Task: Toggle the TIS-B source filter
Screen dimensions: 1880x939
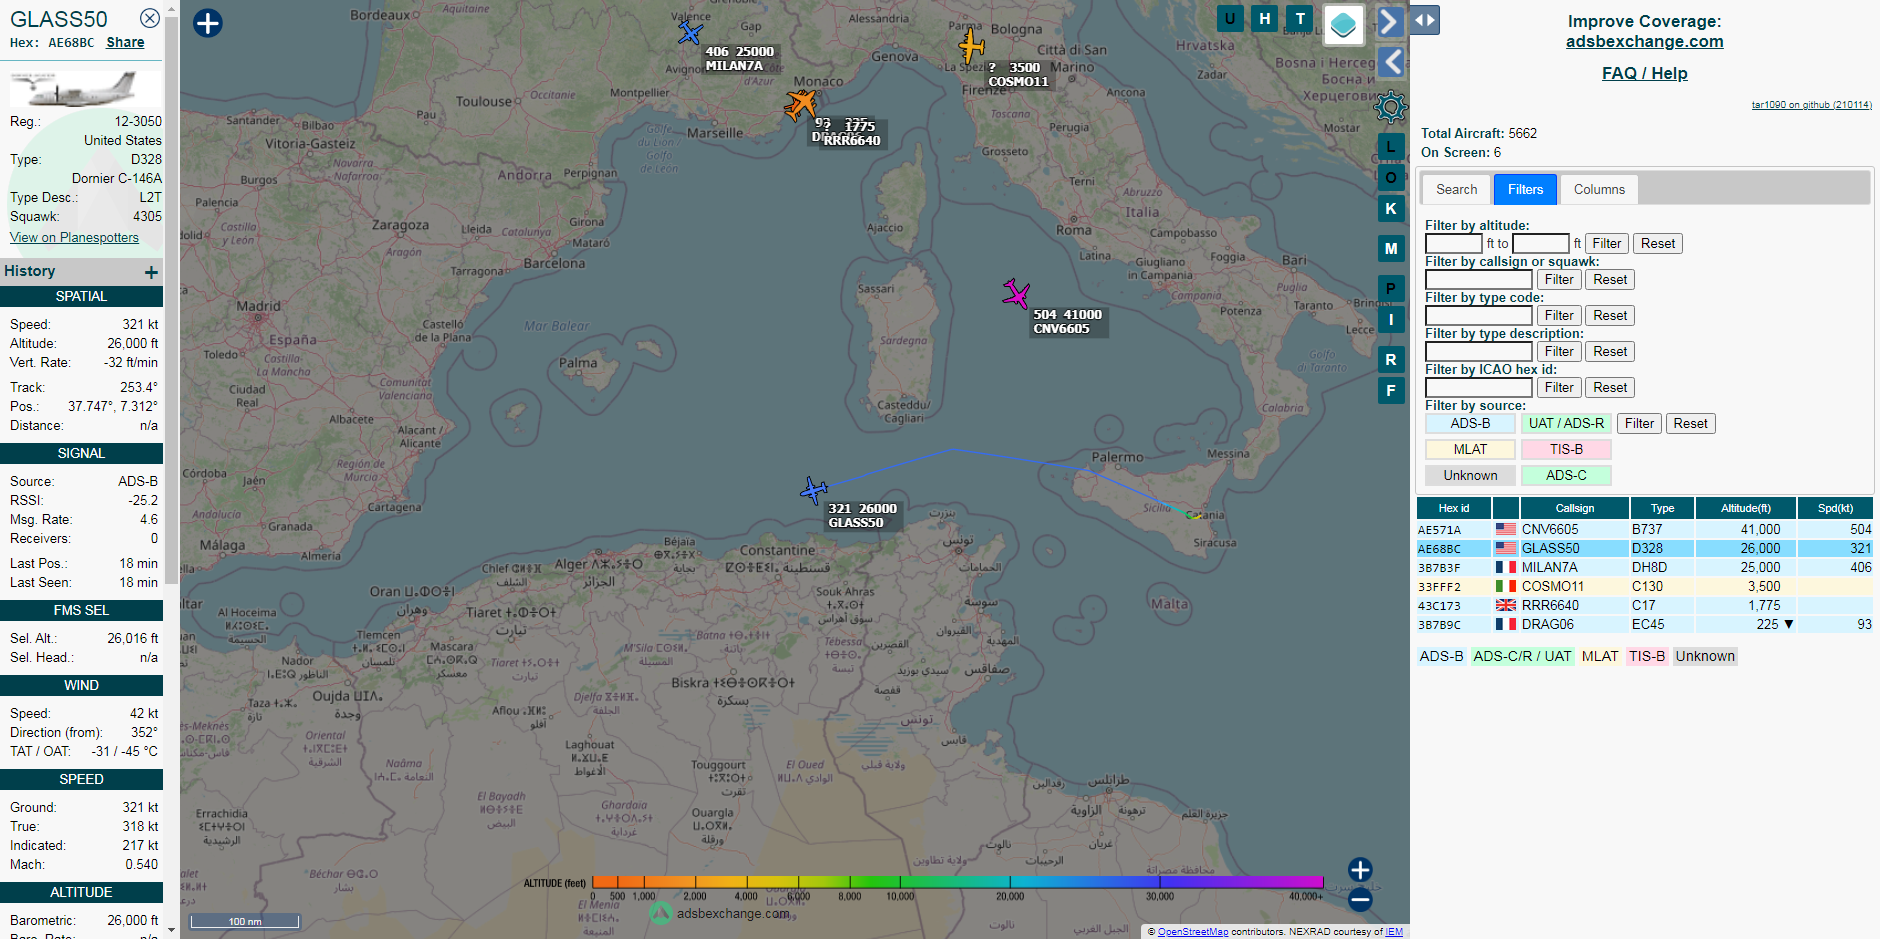Action: click(1566, 449)
